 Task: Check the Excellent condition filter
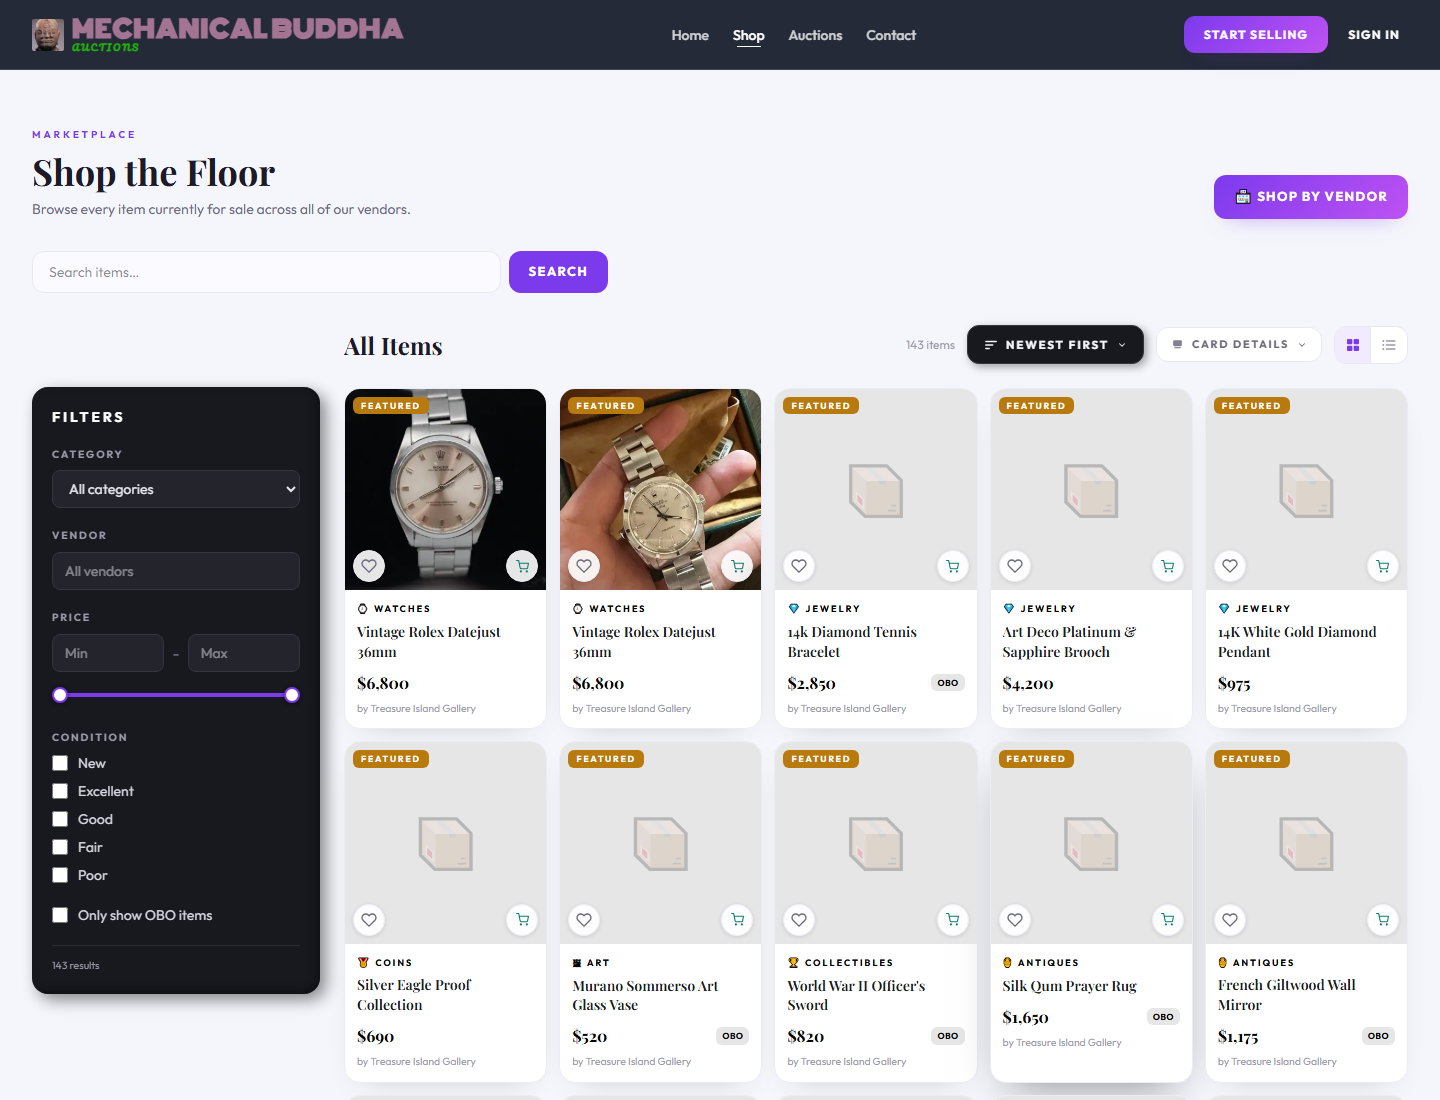60,791
